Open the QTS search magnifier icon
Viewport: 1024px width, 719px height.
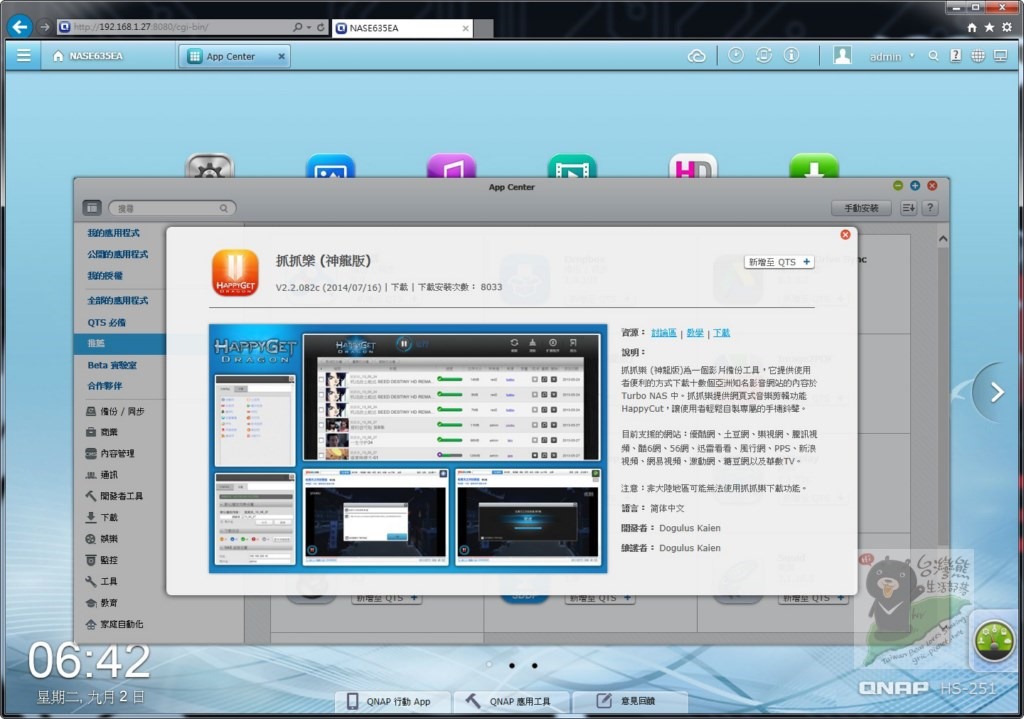(x=933, y=56)
